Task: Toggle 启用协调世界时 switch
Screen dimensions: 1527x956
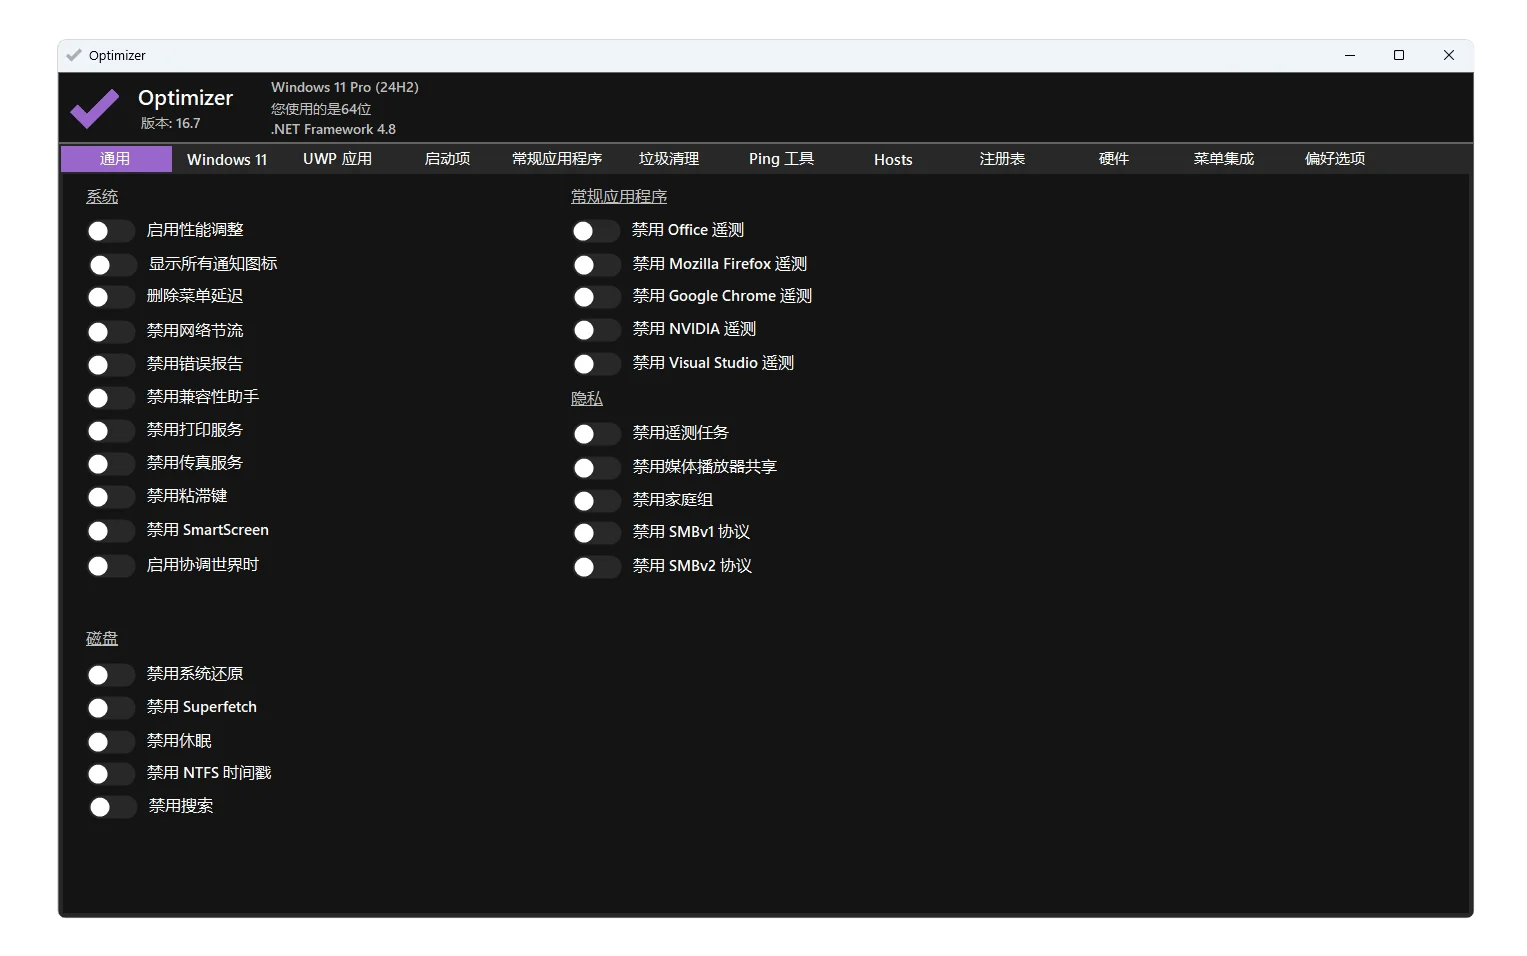Action: 110,566
